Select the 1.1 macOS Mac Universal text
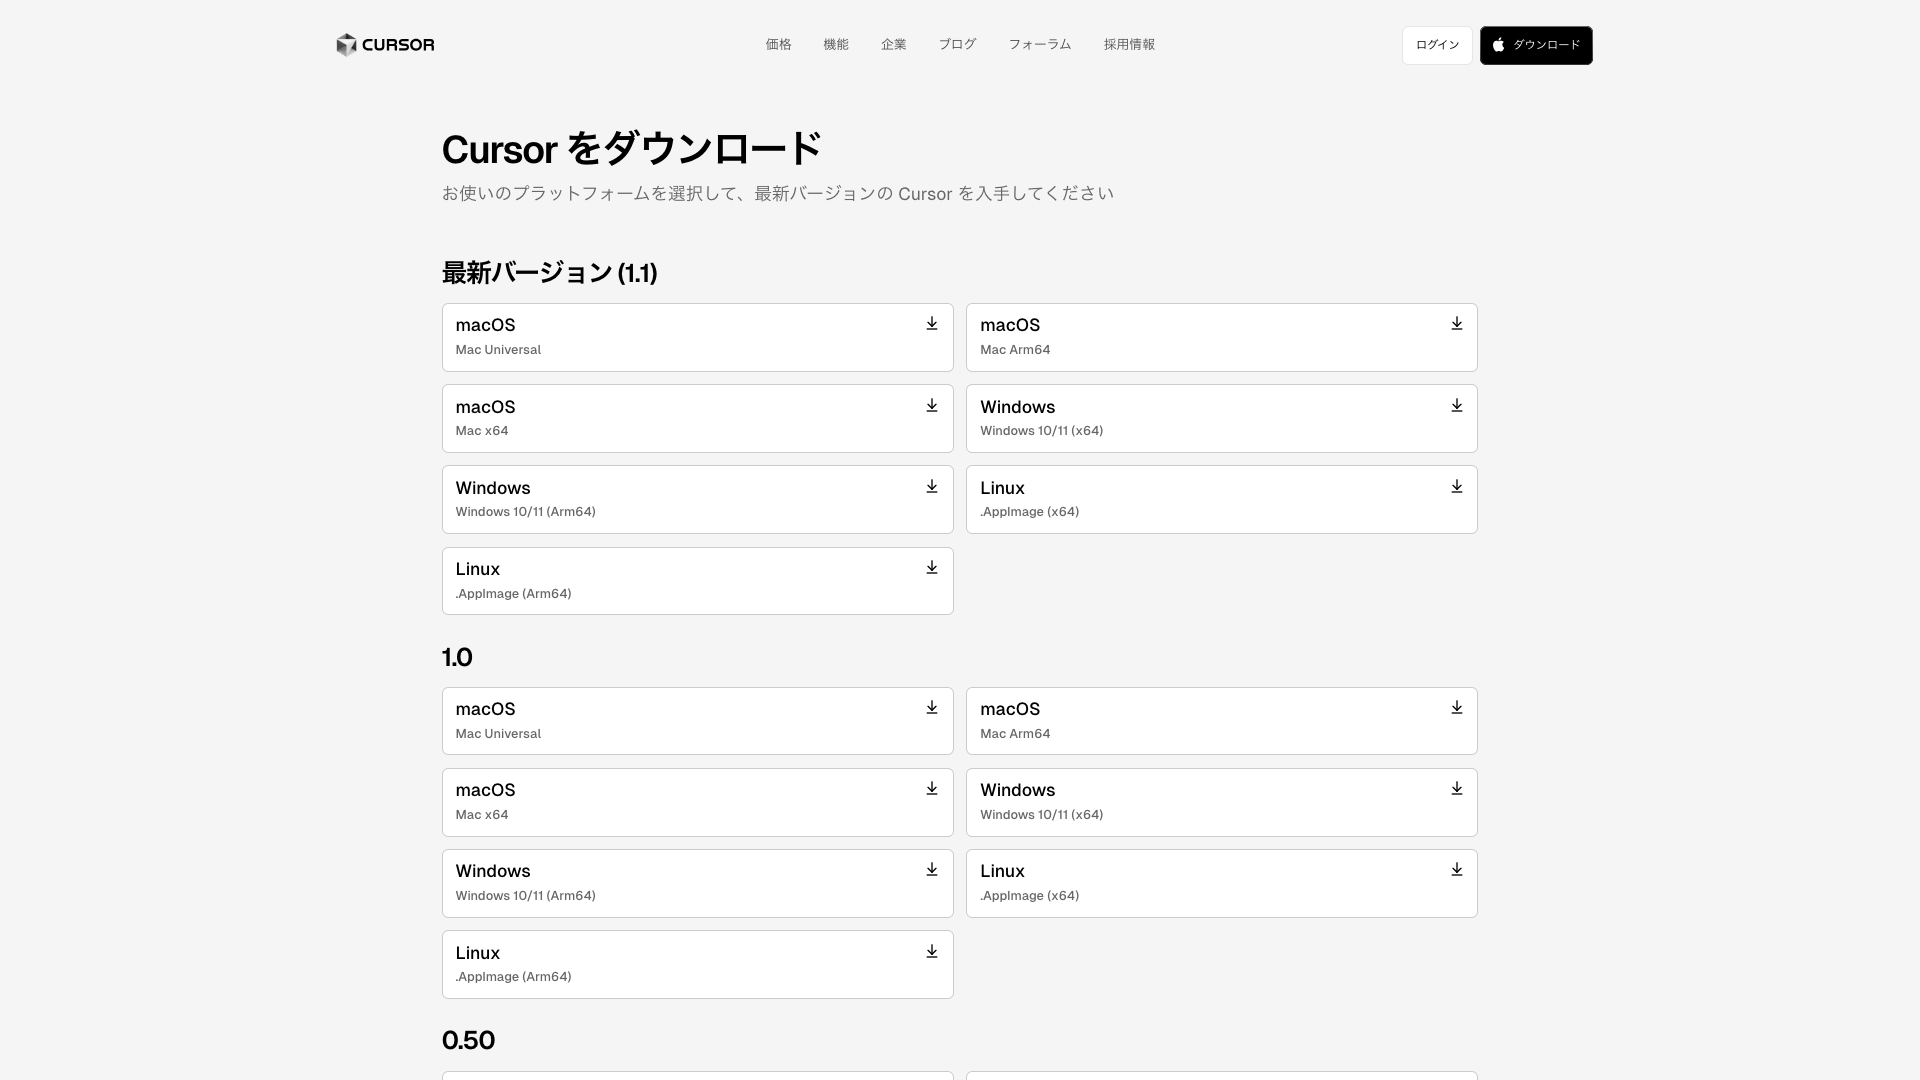Viewport: 1920px width, 1080px height. click(498, 350)
